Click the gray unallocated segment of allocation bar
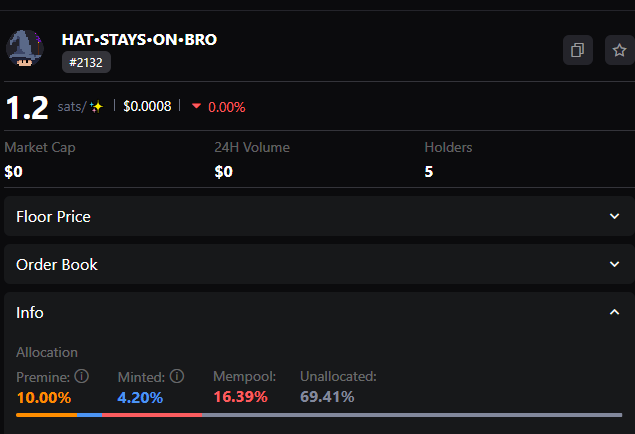 (x=412, y=415)
